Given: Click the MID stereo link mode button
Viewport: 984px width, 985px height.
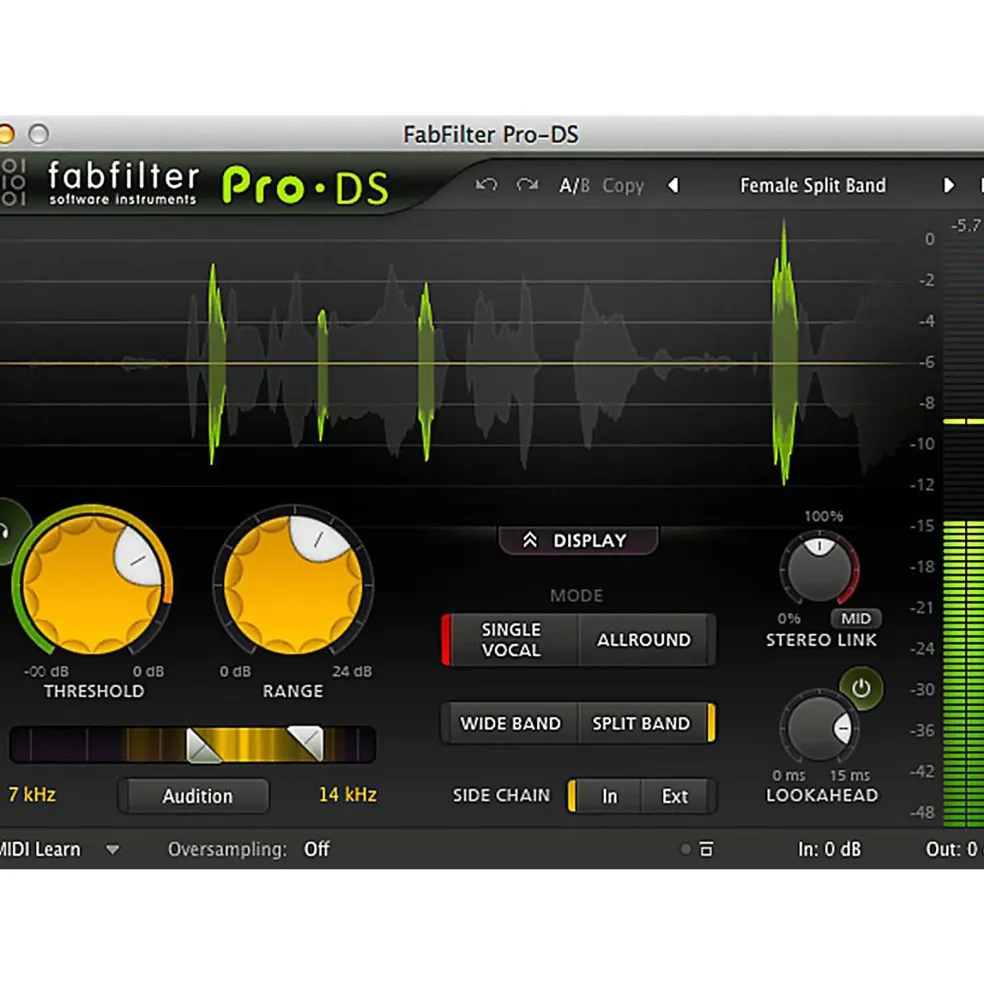Looking at the screenshot, I should click(856, 619).
